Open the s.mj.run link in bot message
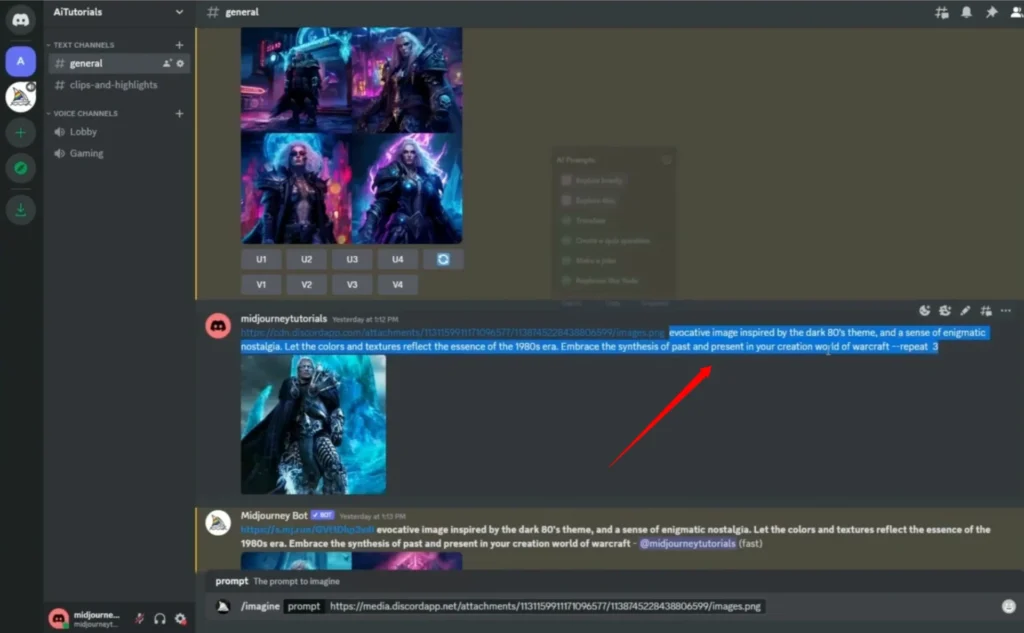Screen dimensions: 1024x633 [308, 530]
